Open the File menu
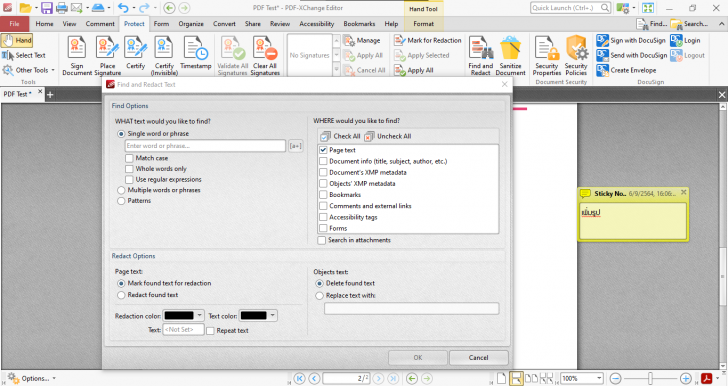 14,24
